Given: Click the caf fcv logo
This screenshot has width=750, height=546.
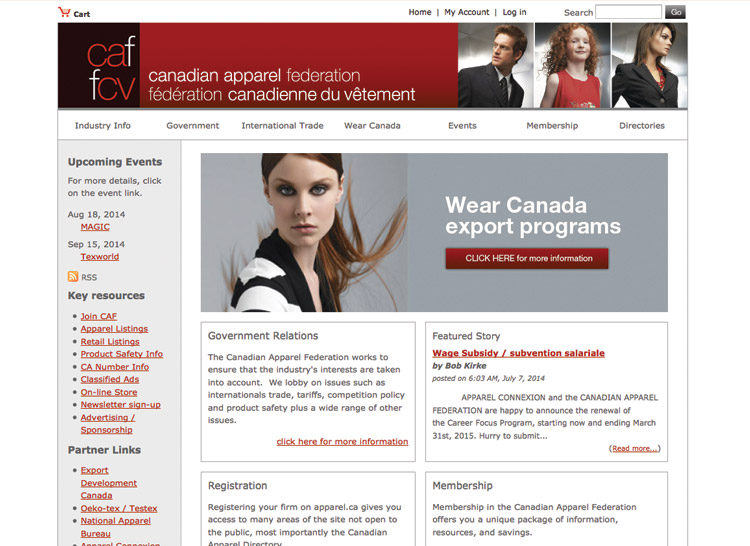Looking at the screenshot, I should (x=111, y=68).
